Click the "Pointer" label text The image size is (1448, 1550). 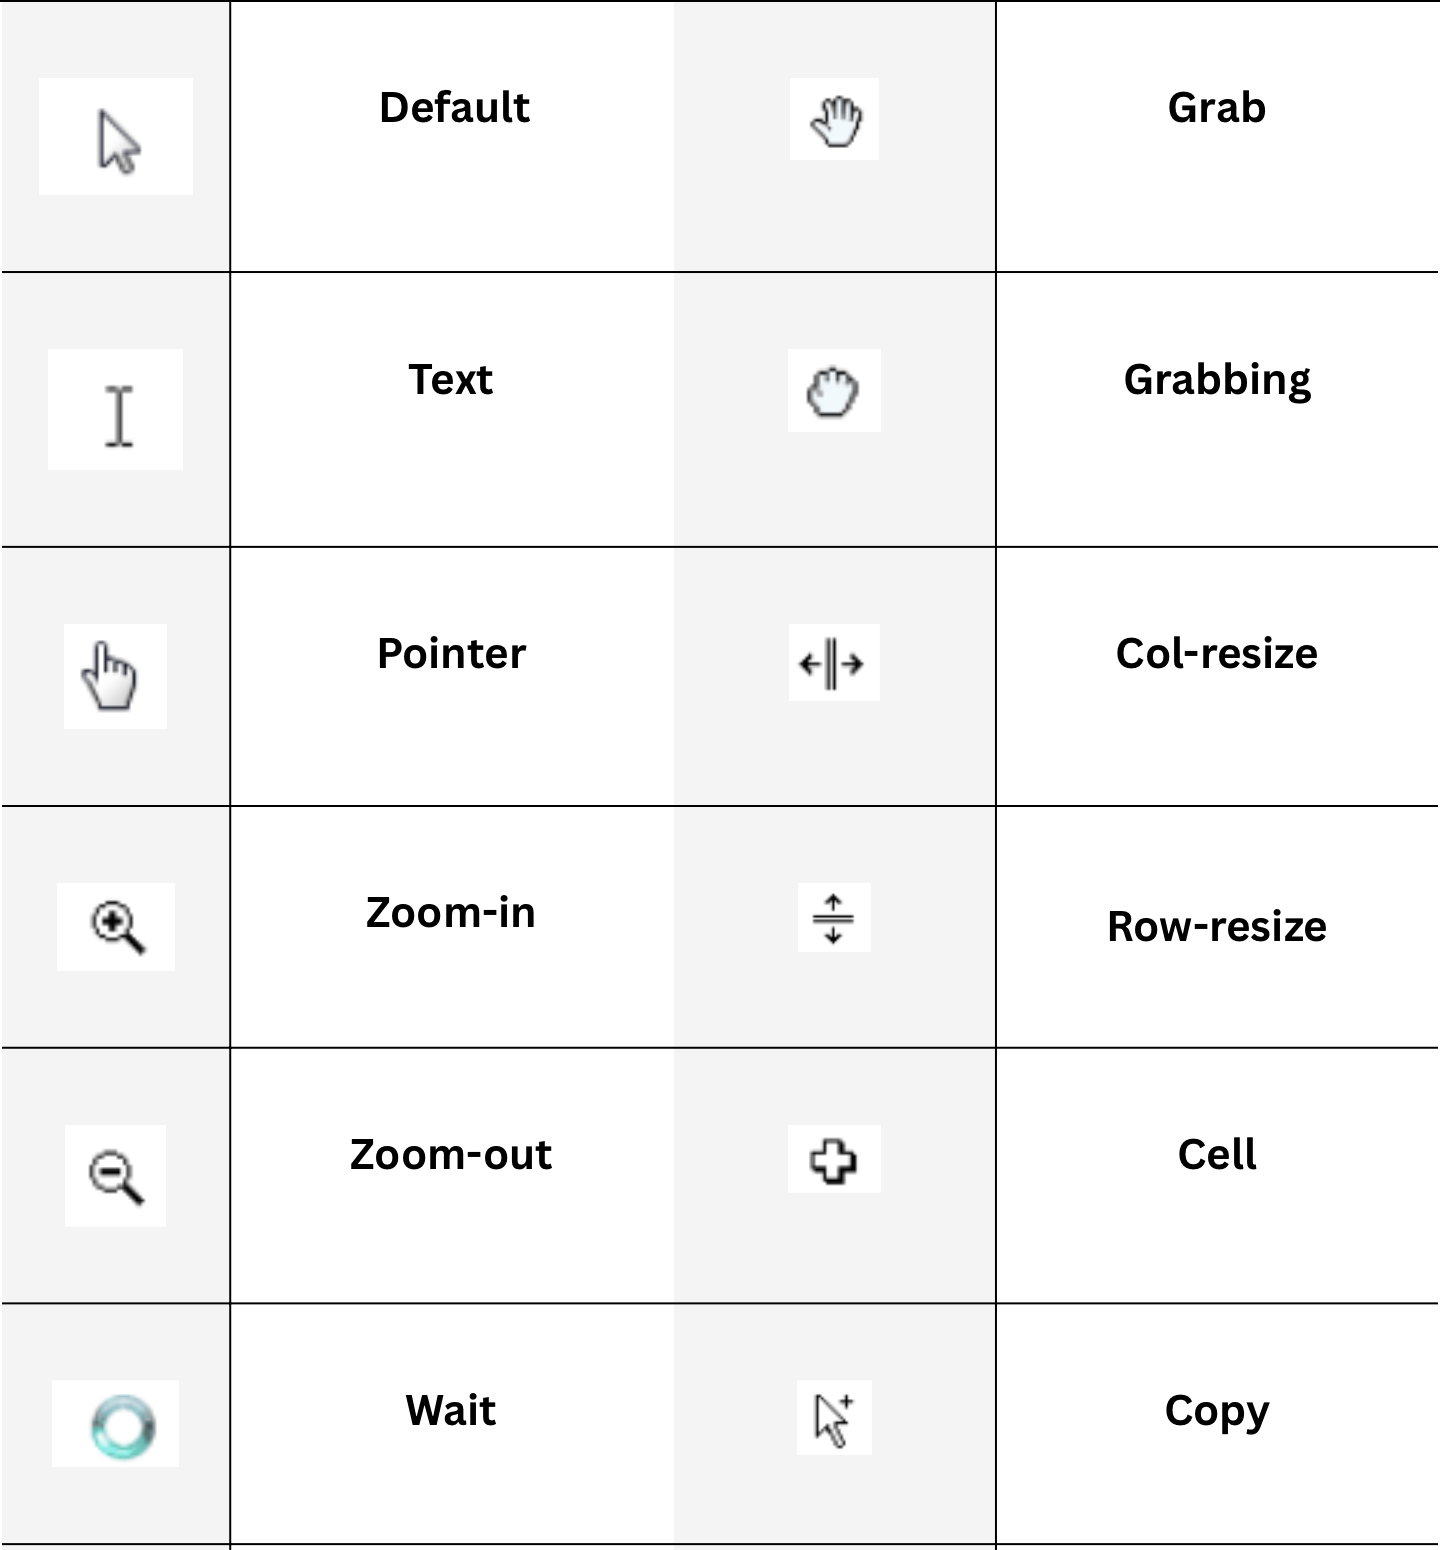(451, 654)
